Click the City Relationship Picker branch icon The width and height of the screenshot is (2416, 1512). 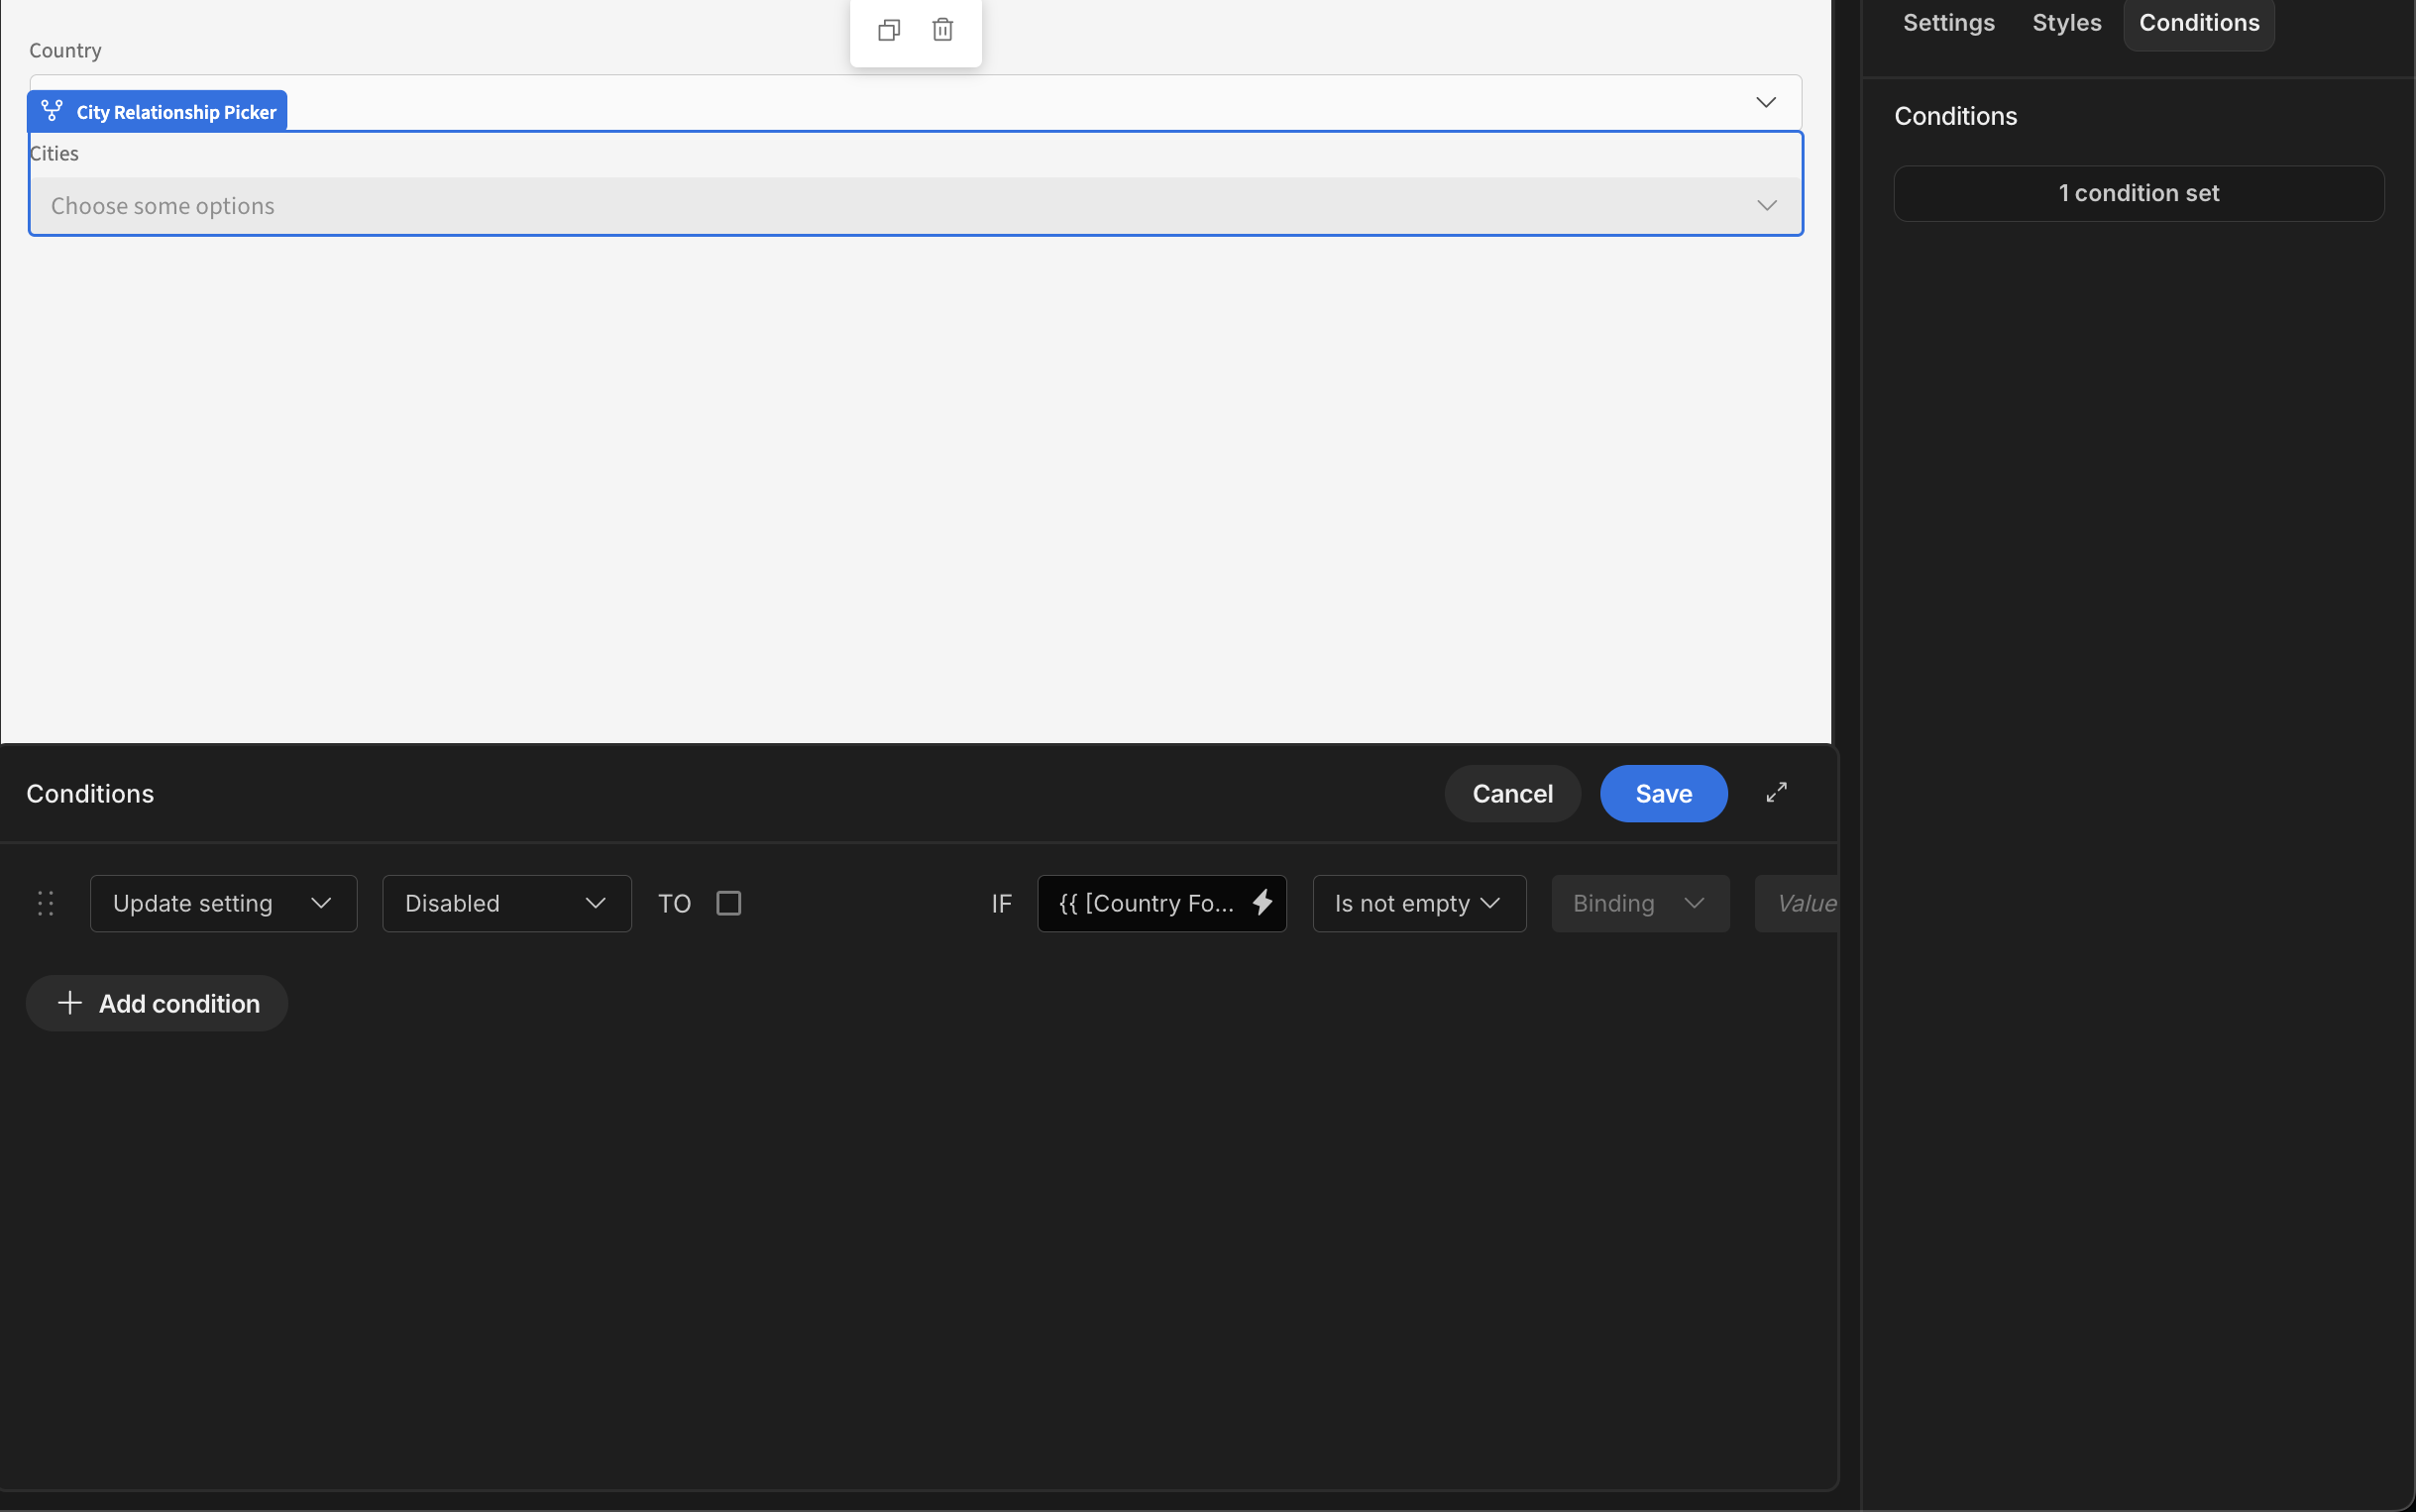tap(52, 111)
